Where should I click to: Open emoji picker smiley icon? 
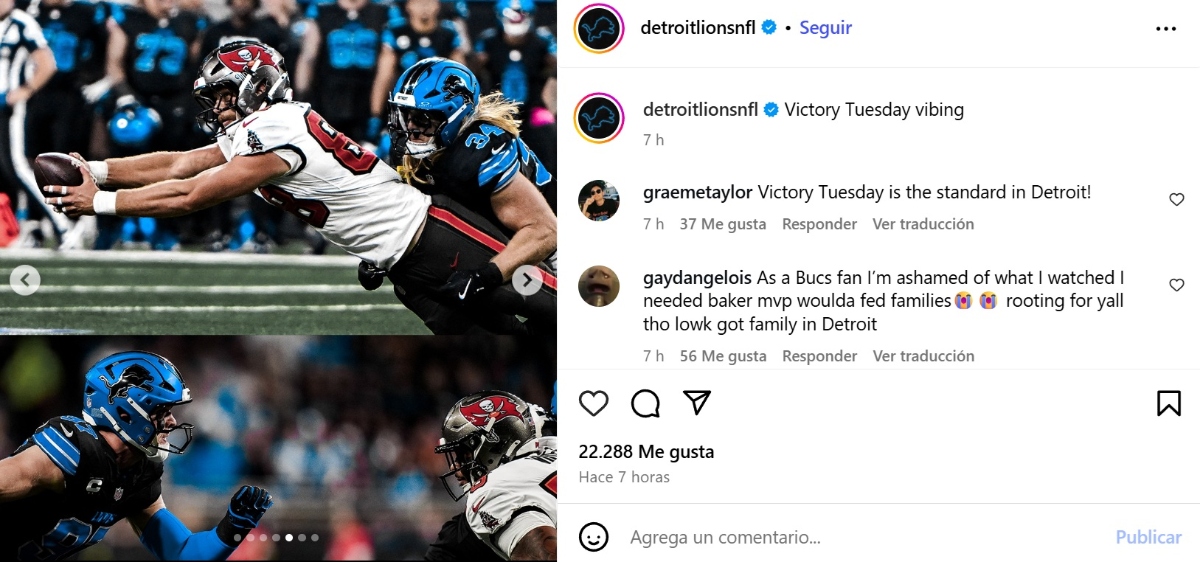pos(594,537)
